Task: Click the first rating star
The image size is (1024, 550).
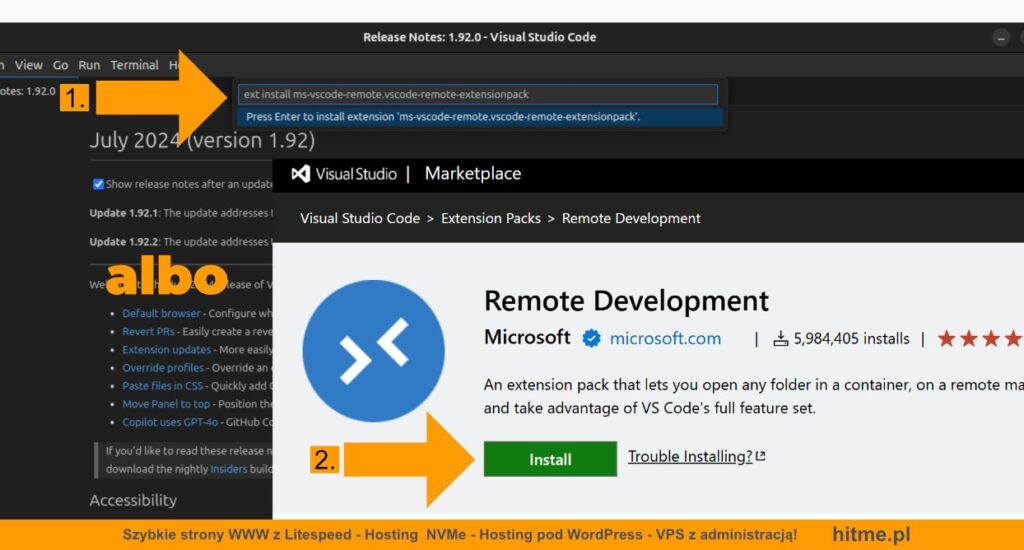Action: point(946,338)
